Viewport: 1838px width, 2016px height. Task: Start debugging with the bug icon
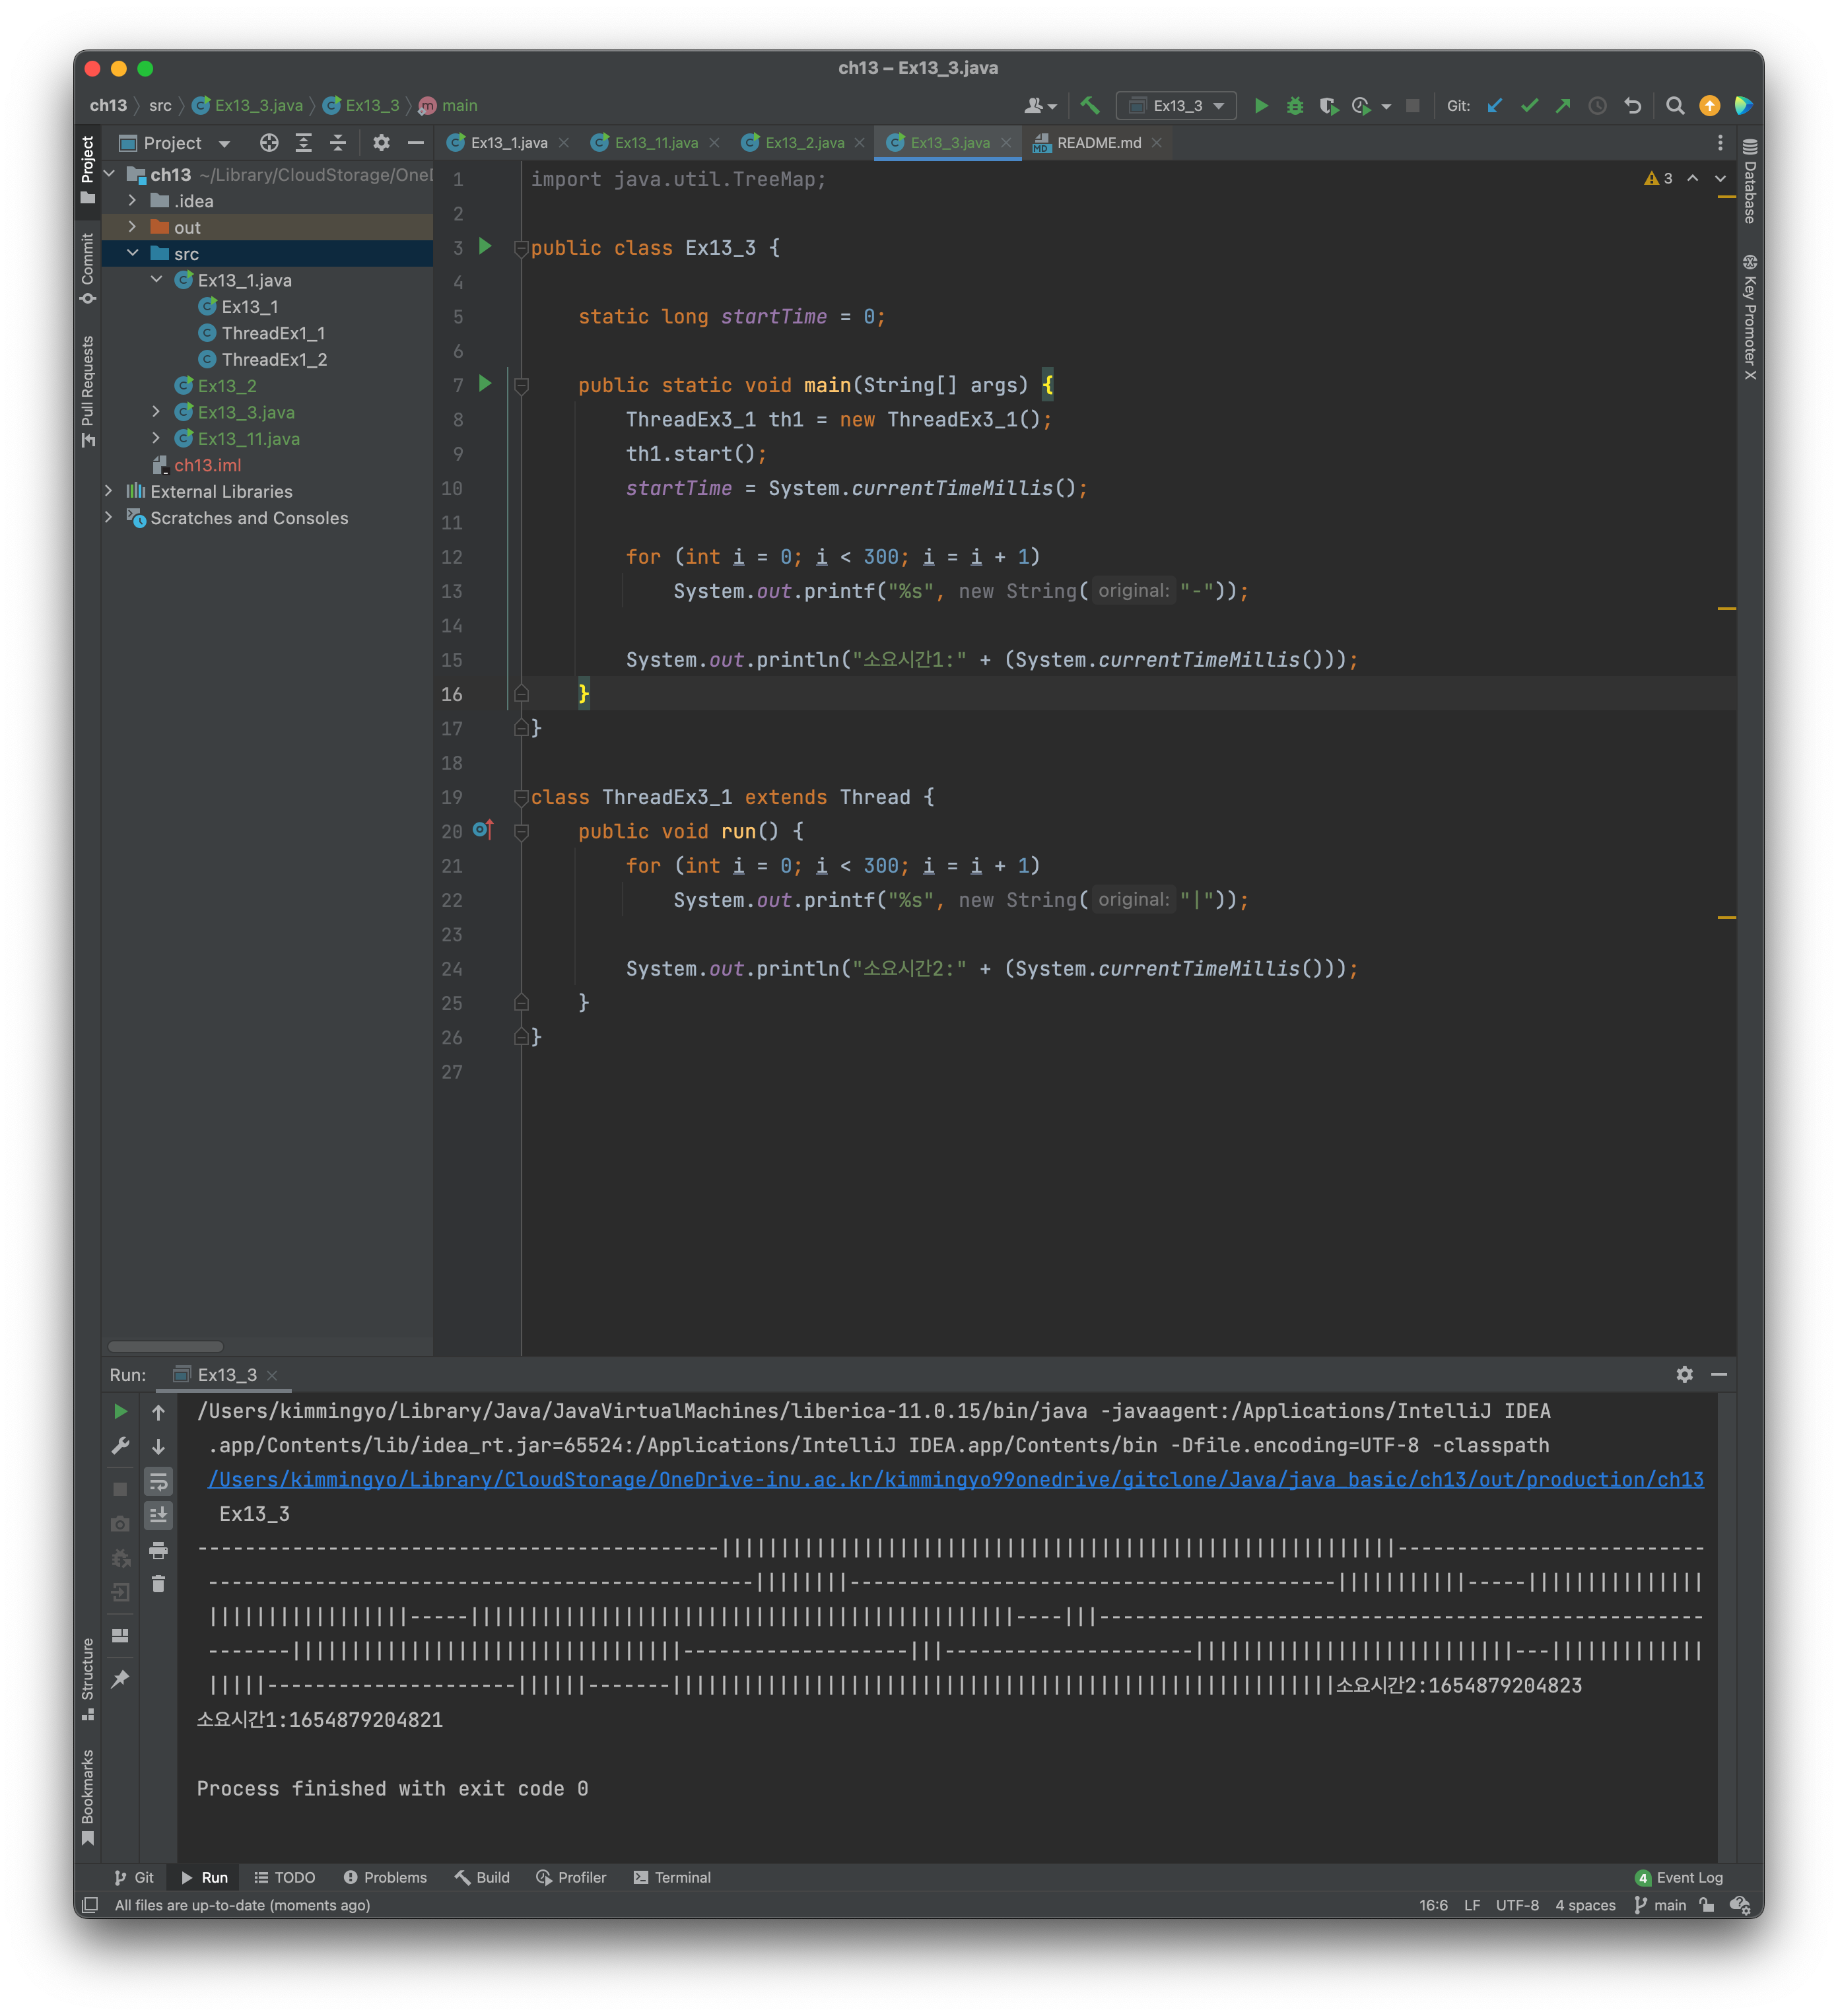[x=1295, y=105]
